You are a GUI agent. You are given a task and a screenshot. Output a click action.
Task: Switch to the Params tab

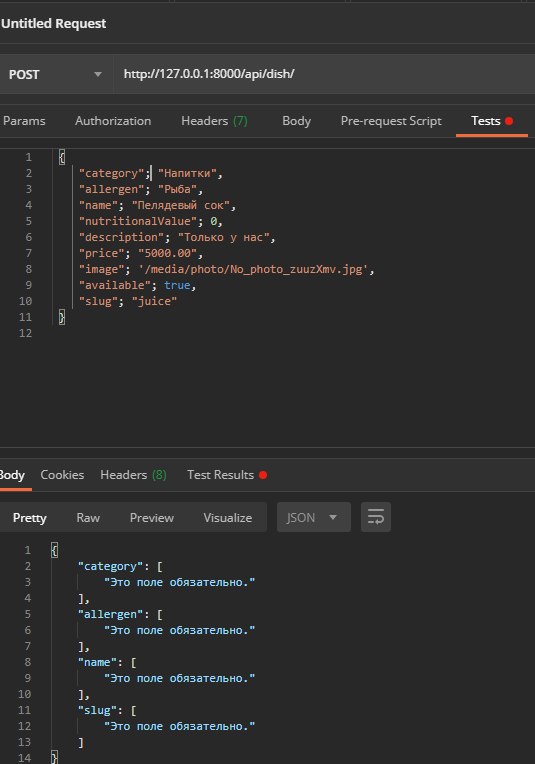click(24, 121)
